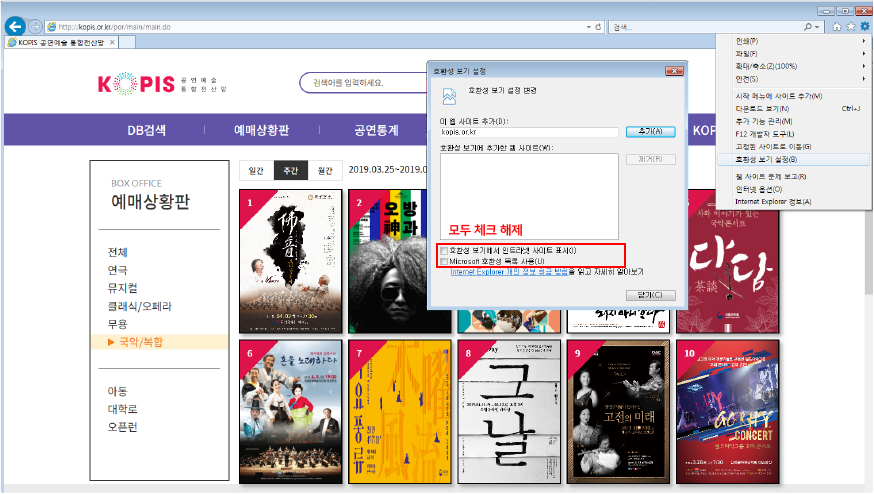Open the favorites star icon
The width and height of the screenshot is (874, 494).
[x=851, y=27]
